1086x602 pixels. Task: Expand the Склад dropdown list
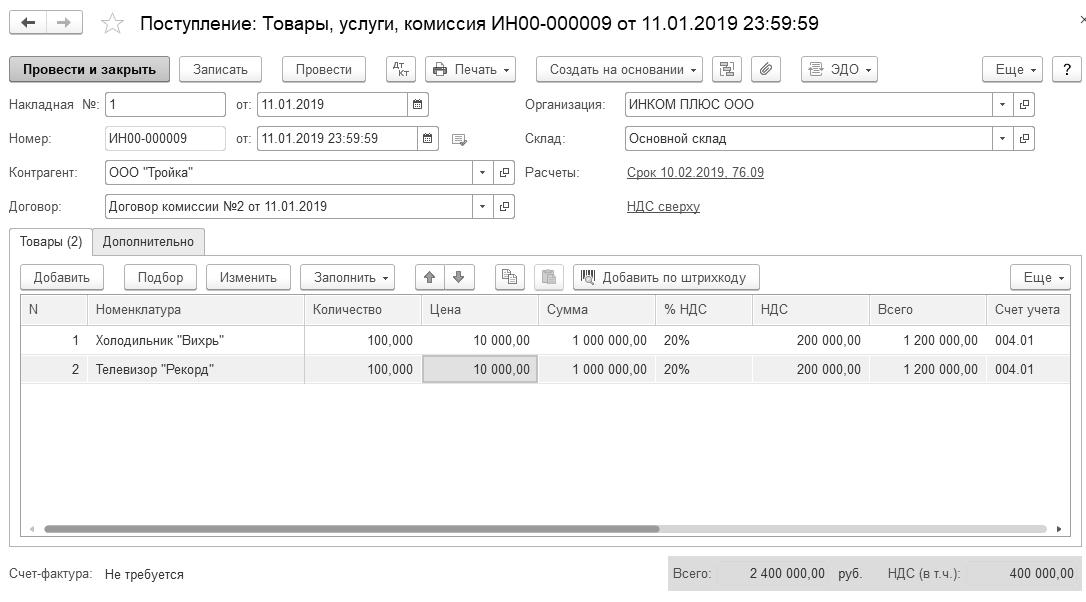click(1002, 139)
